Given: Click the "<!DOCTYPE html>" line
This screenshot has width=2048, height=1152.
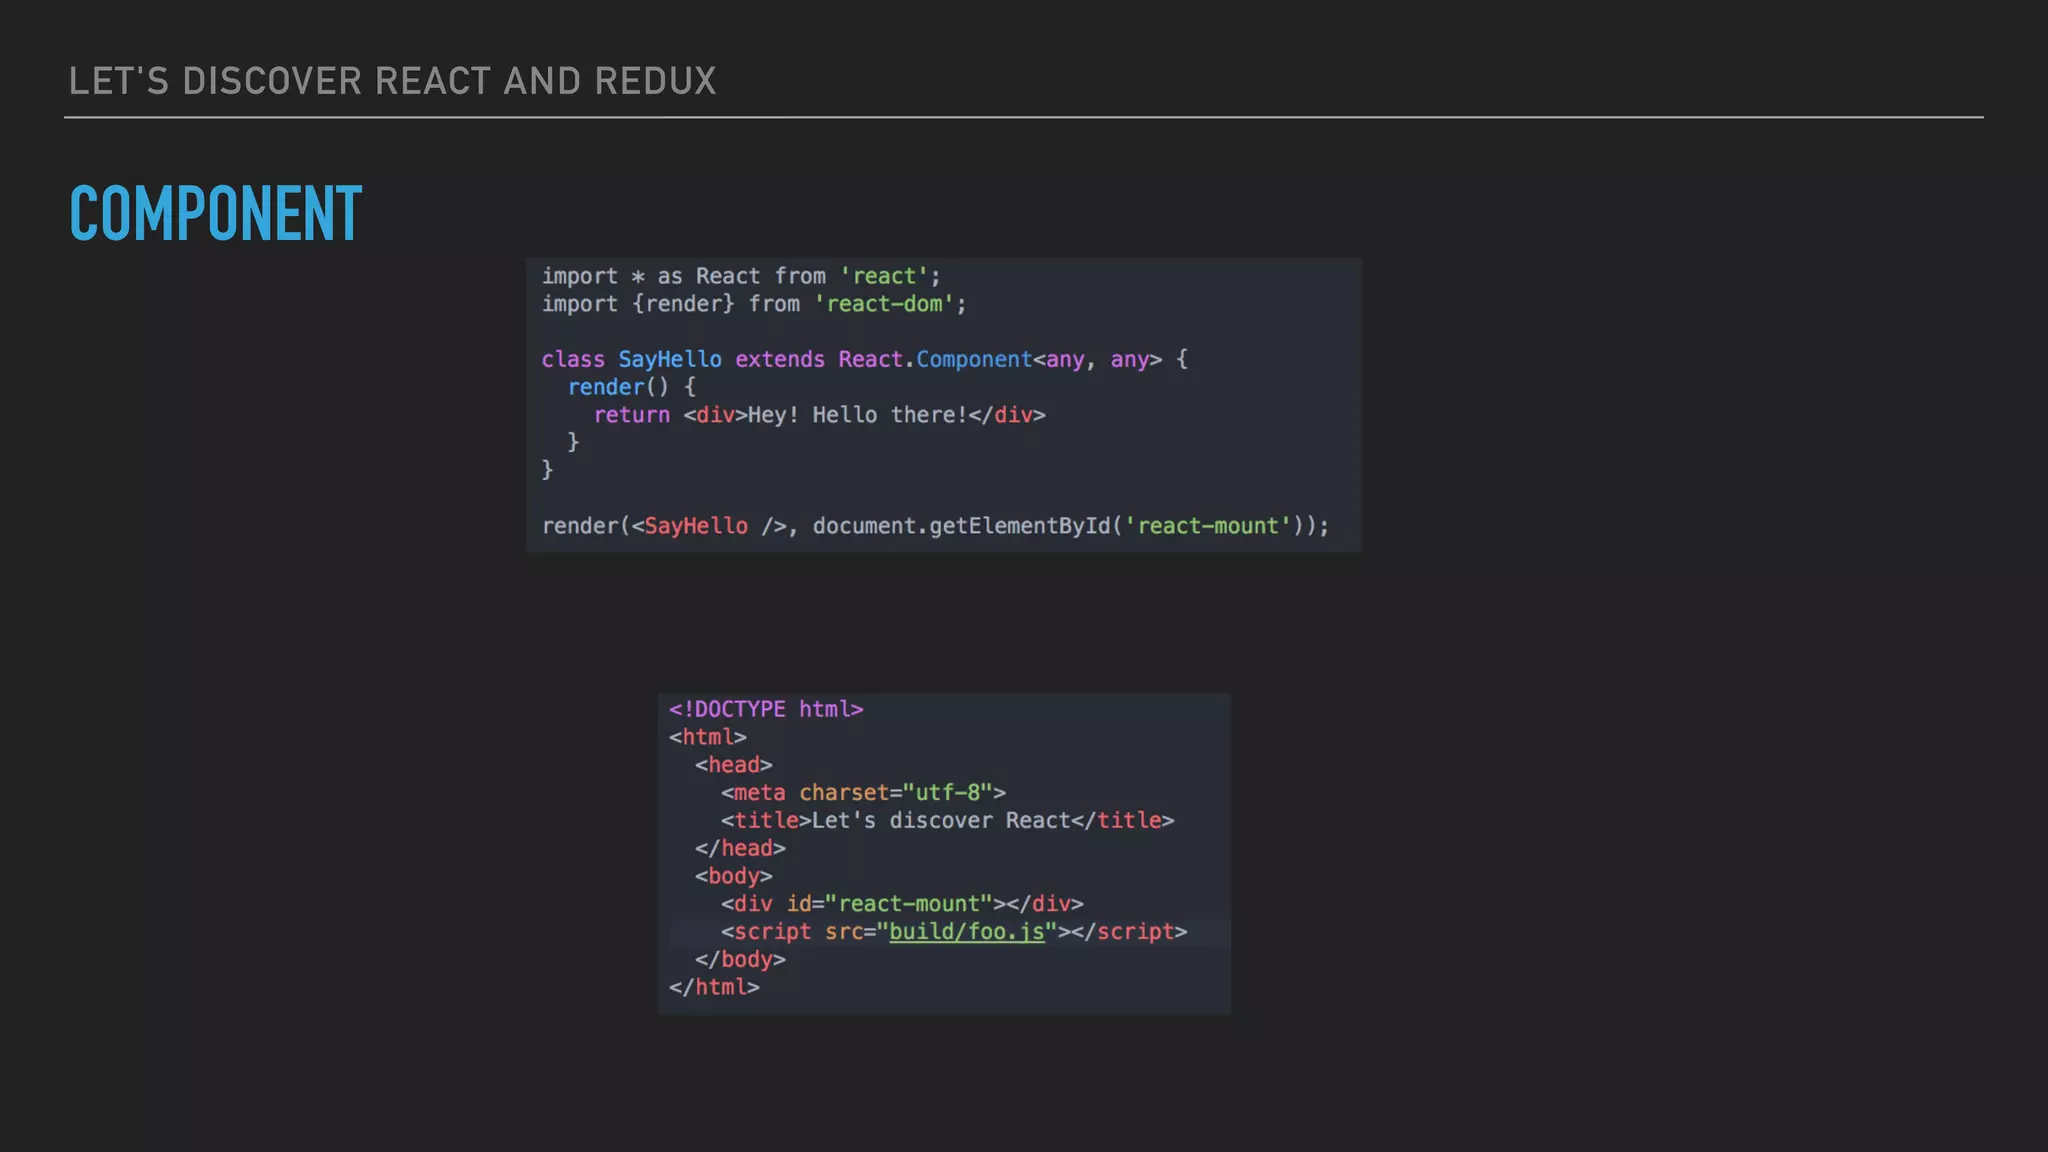Looking at the screenshot, I should tap(766, 709).
